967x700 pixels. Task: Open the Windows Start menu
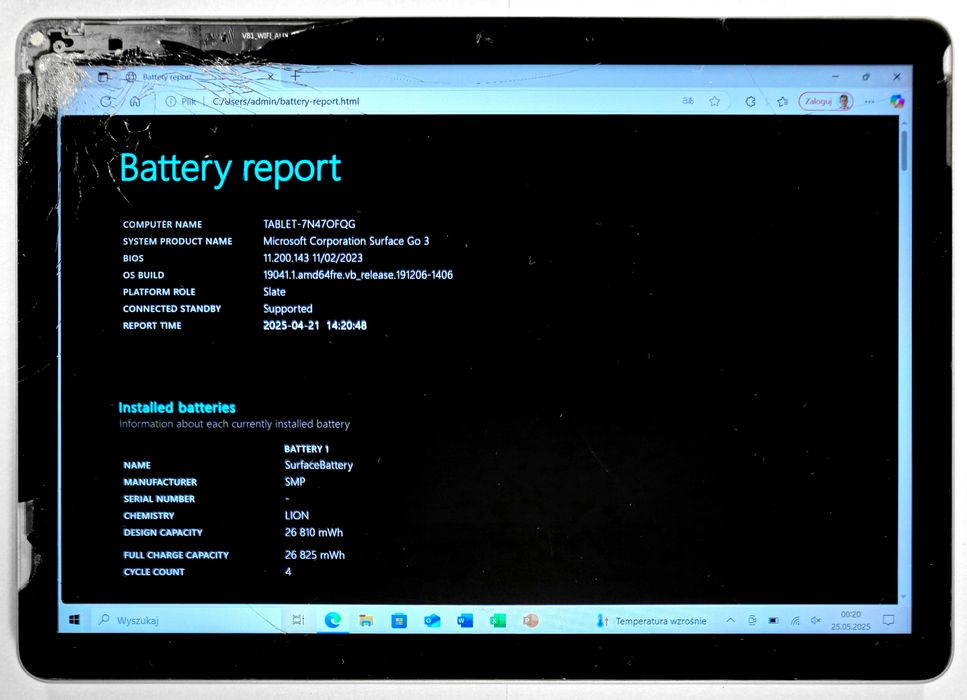[x=75, y=620]
